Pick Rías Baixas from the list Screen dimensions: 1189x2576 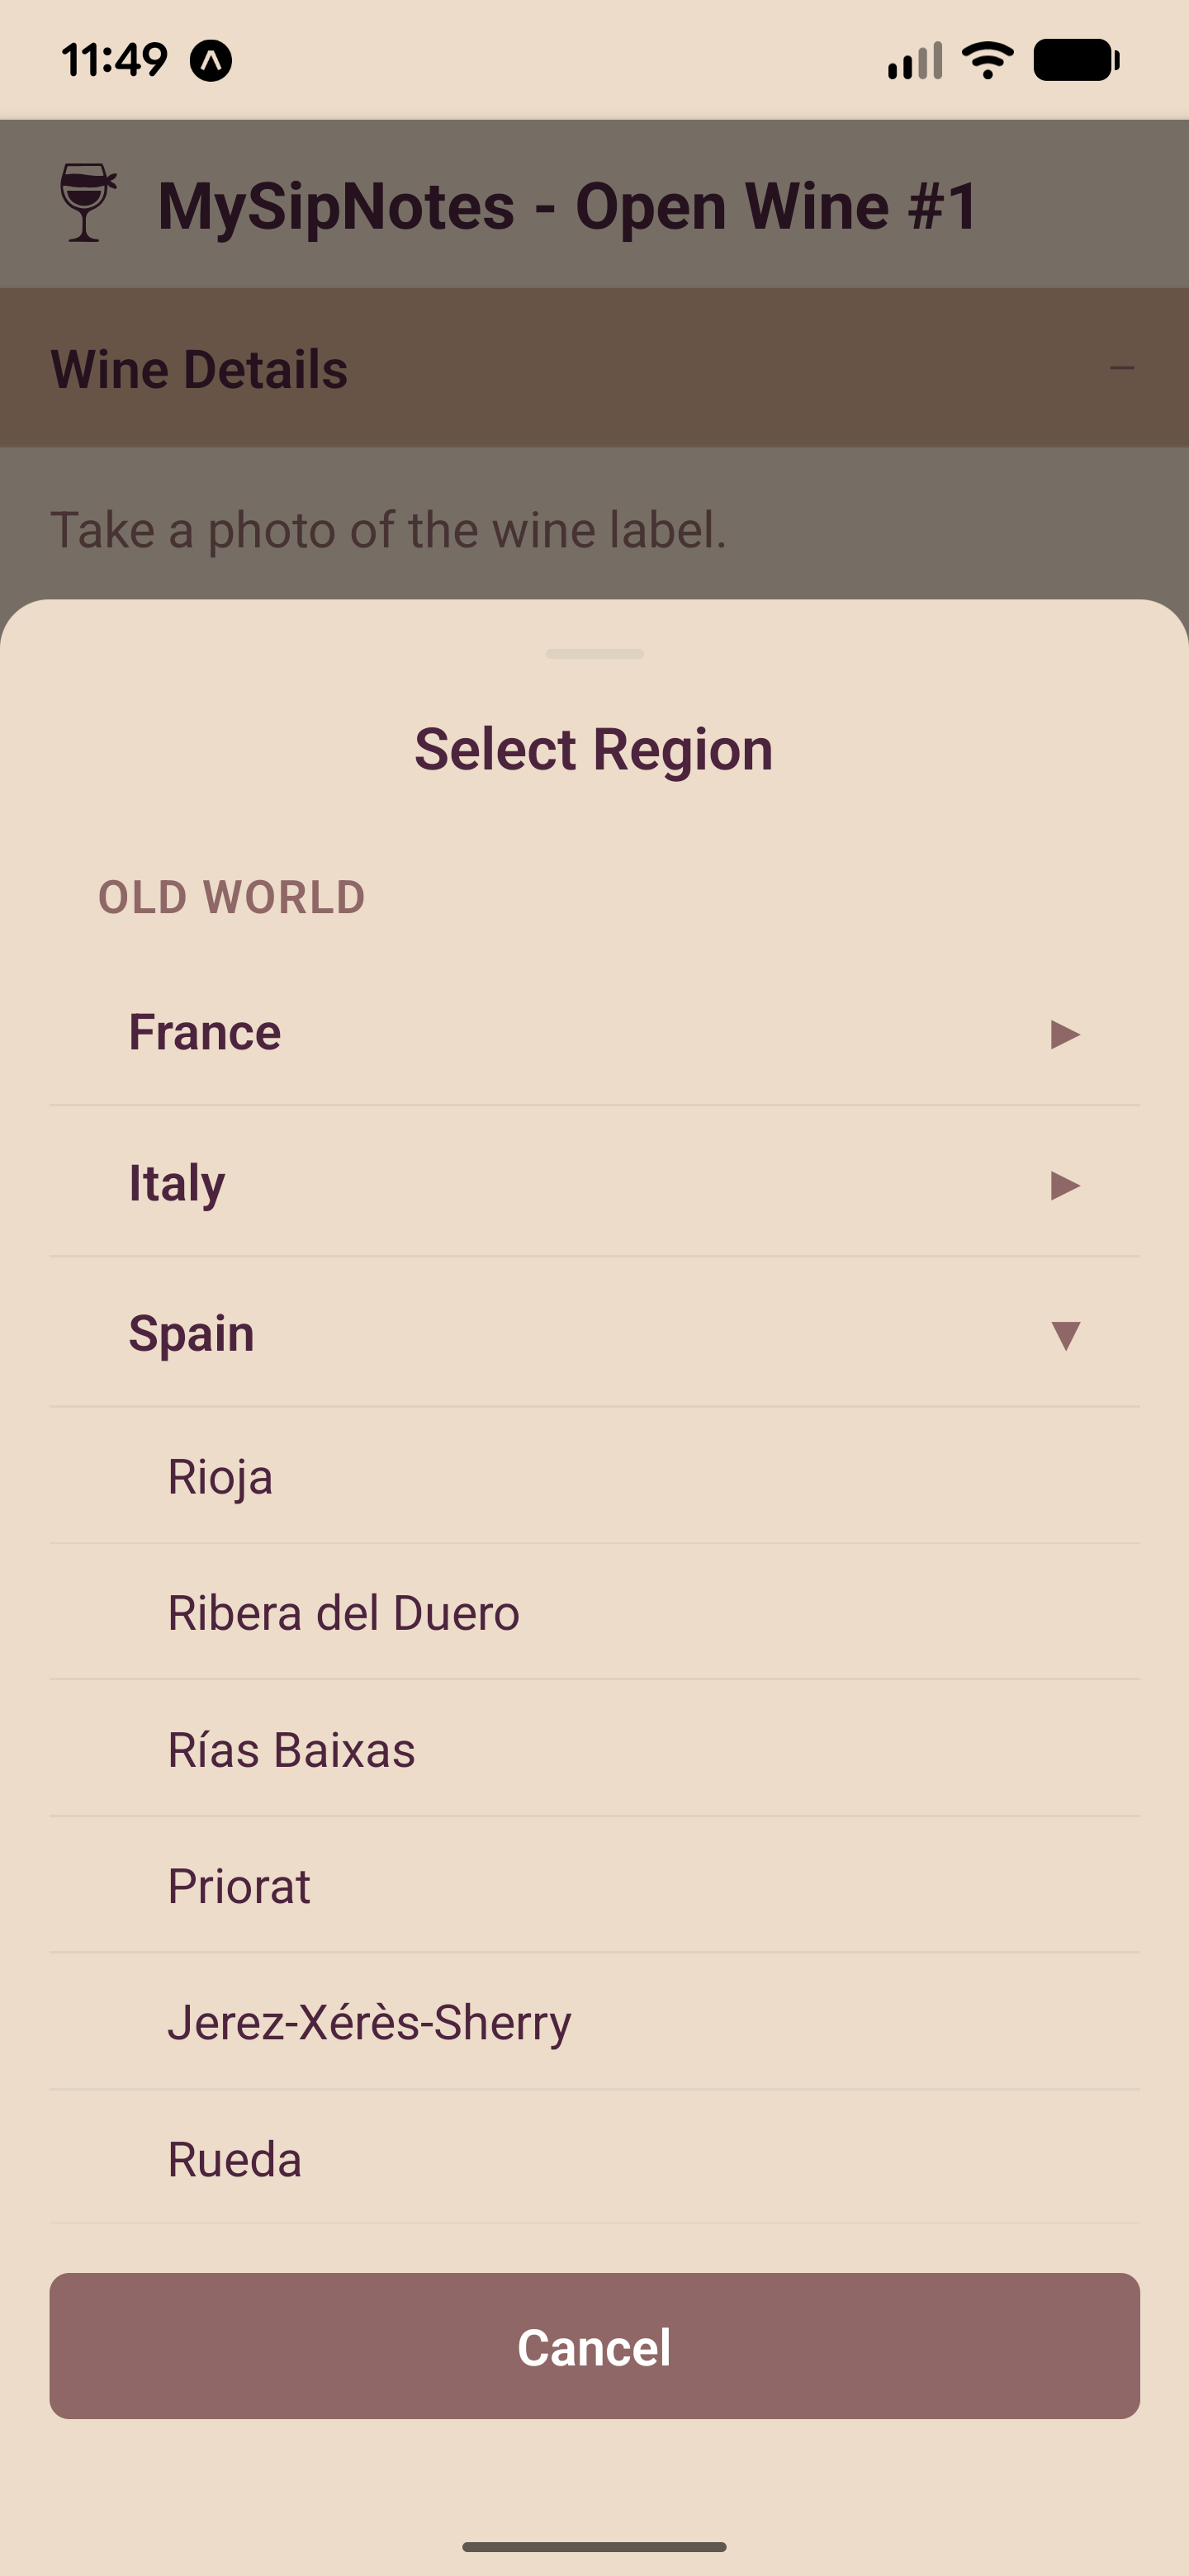[x=291, y=1749]
